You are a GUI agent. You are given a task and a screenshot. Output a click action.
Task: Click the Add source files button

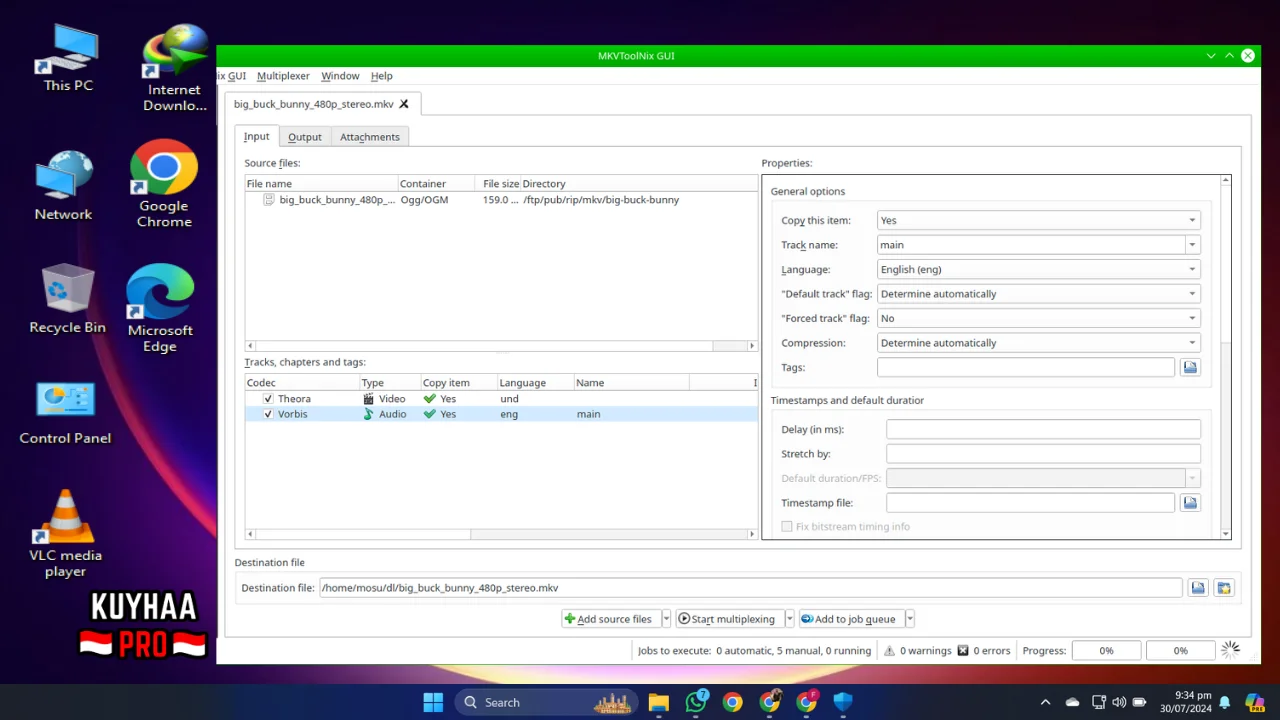click(x=610, y=619)
